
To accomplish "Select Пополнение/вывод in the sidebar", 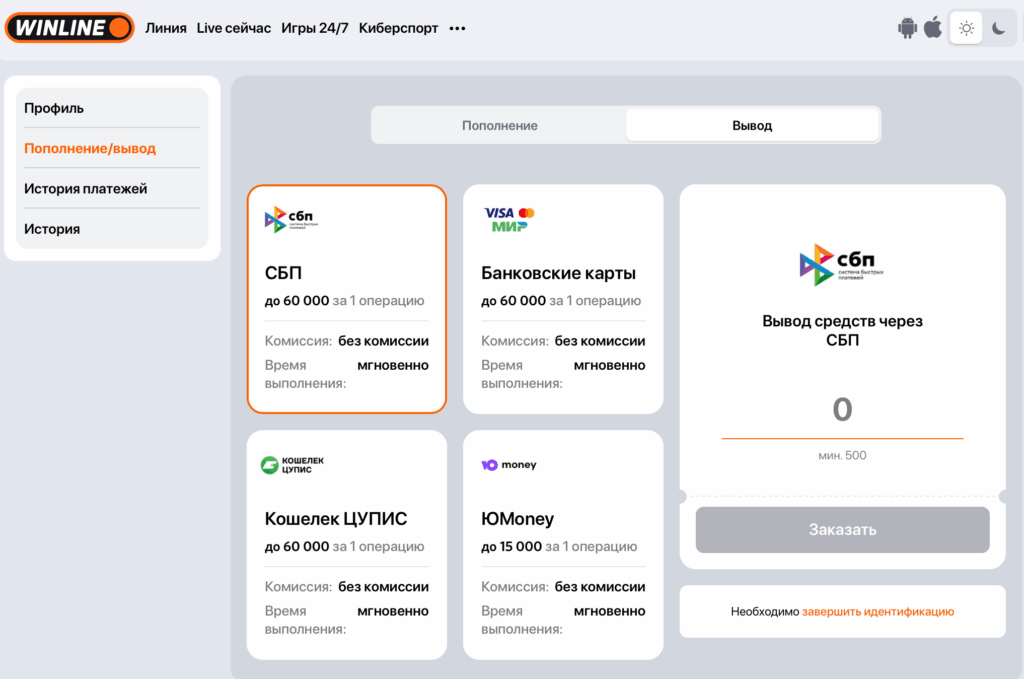I will (x=112, y=148).
